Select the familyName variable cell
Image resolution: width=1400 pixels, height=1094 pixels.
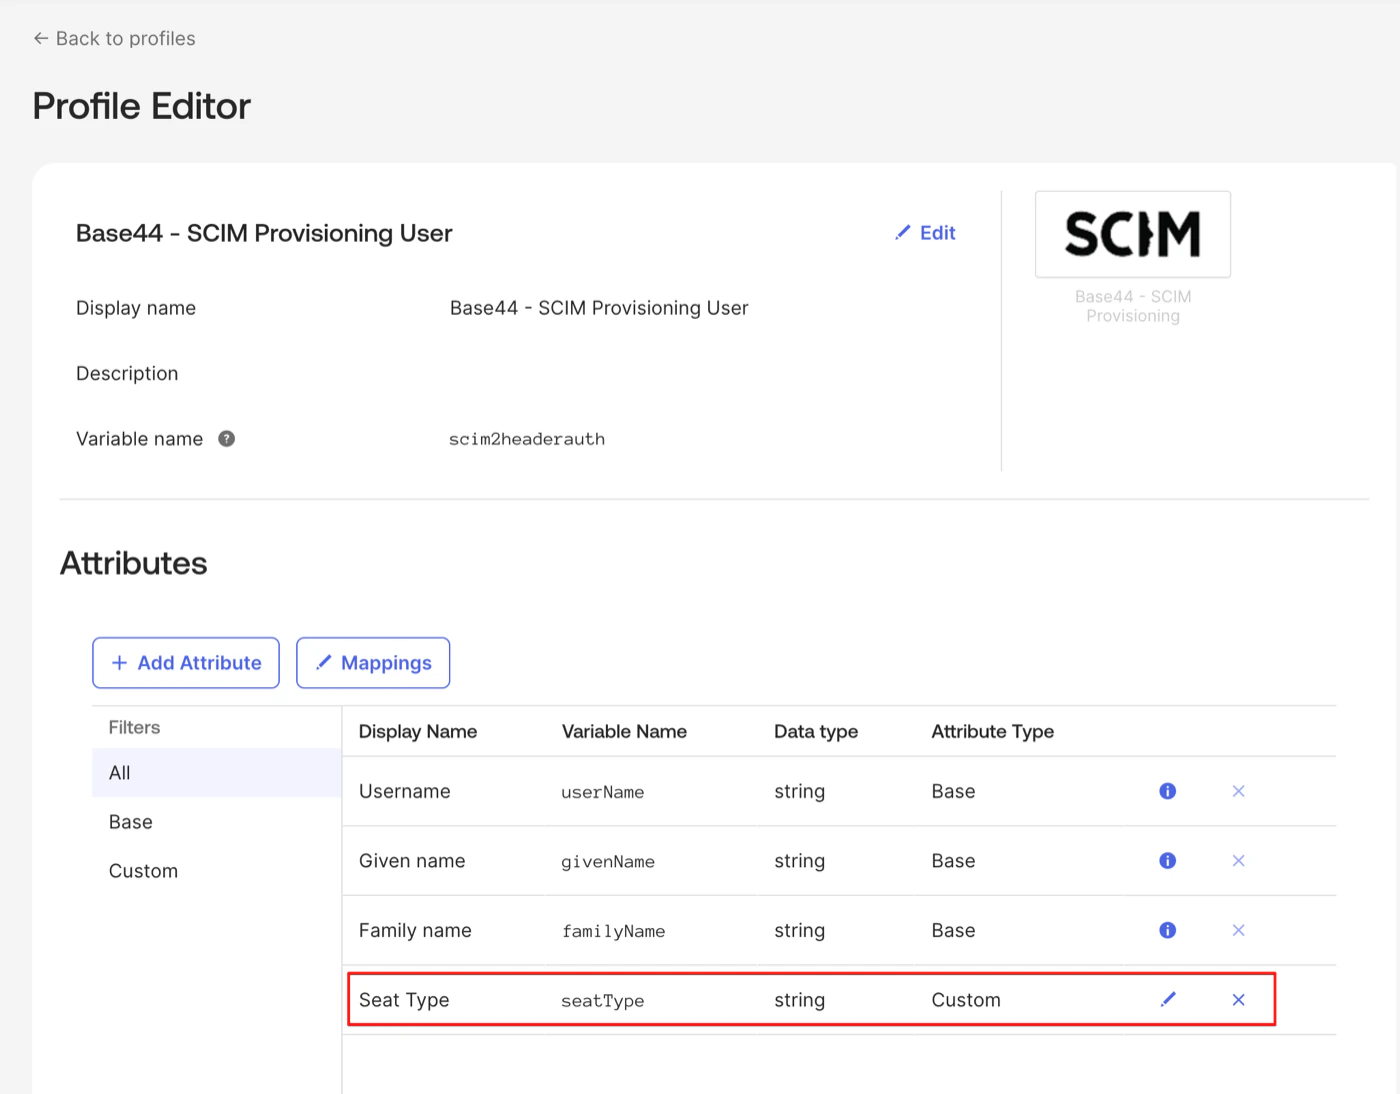tap(613, 931)
